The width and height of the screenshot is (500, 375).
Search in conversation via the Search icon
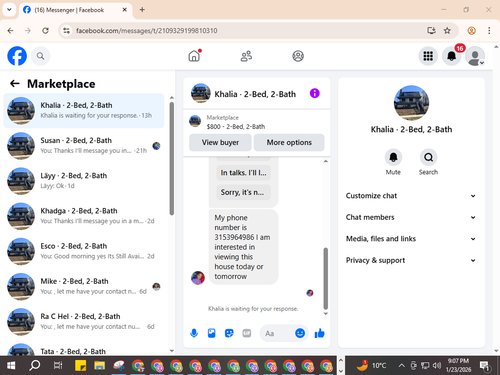coord(428,157)
